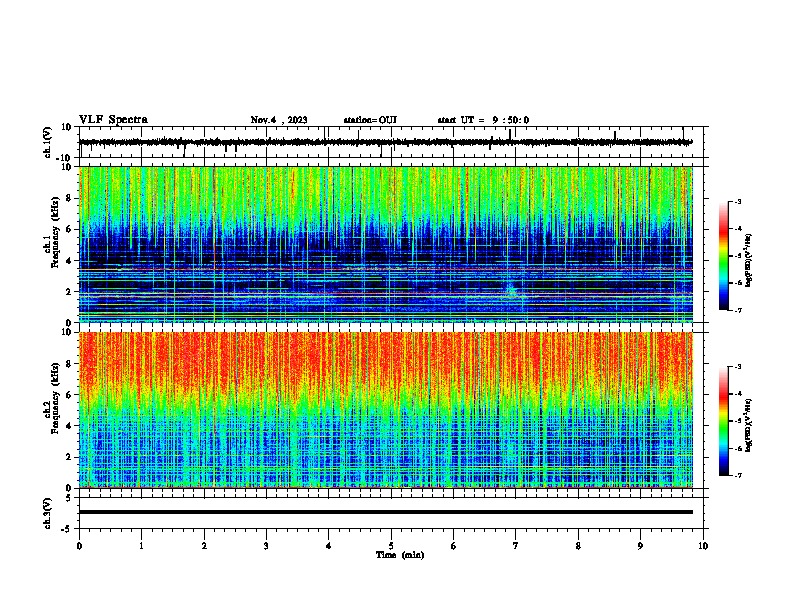The width and height of the screenshot is (792, 612).
Task: Click the ch.1(V) waveform axis label
Action: (48, 142)
